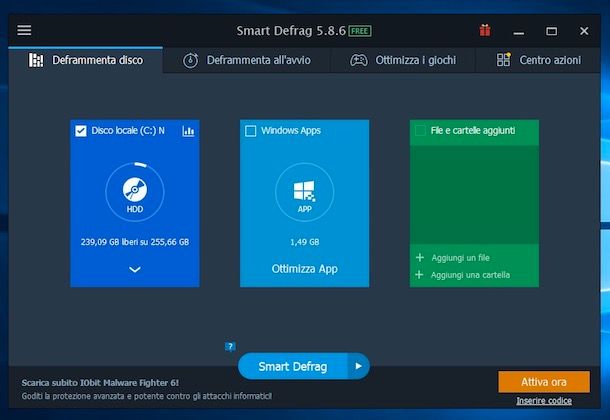Screen dimensions: 610x420
Task: Switch to the Deframmenta disco tab
Action: (x=86, y=60)
